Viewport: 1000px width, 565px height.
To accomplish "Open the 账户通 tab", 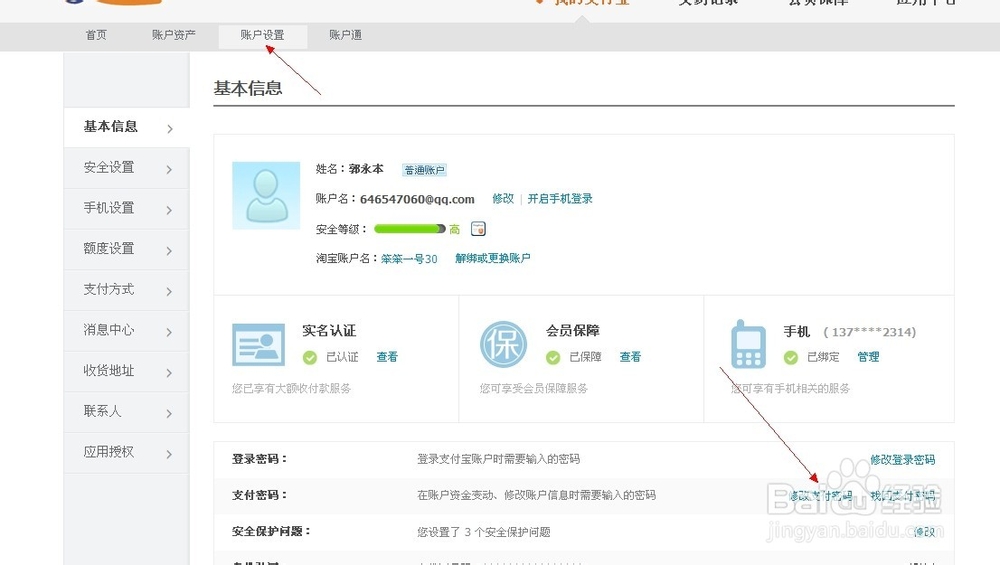I will click(345, 35).
